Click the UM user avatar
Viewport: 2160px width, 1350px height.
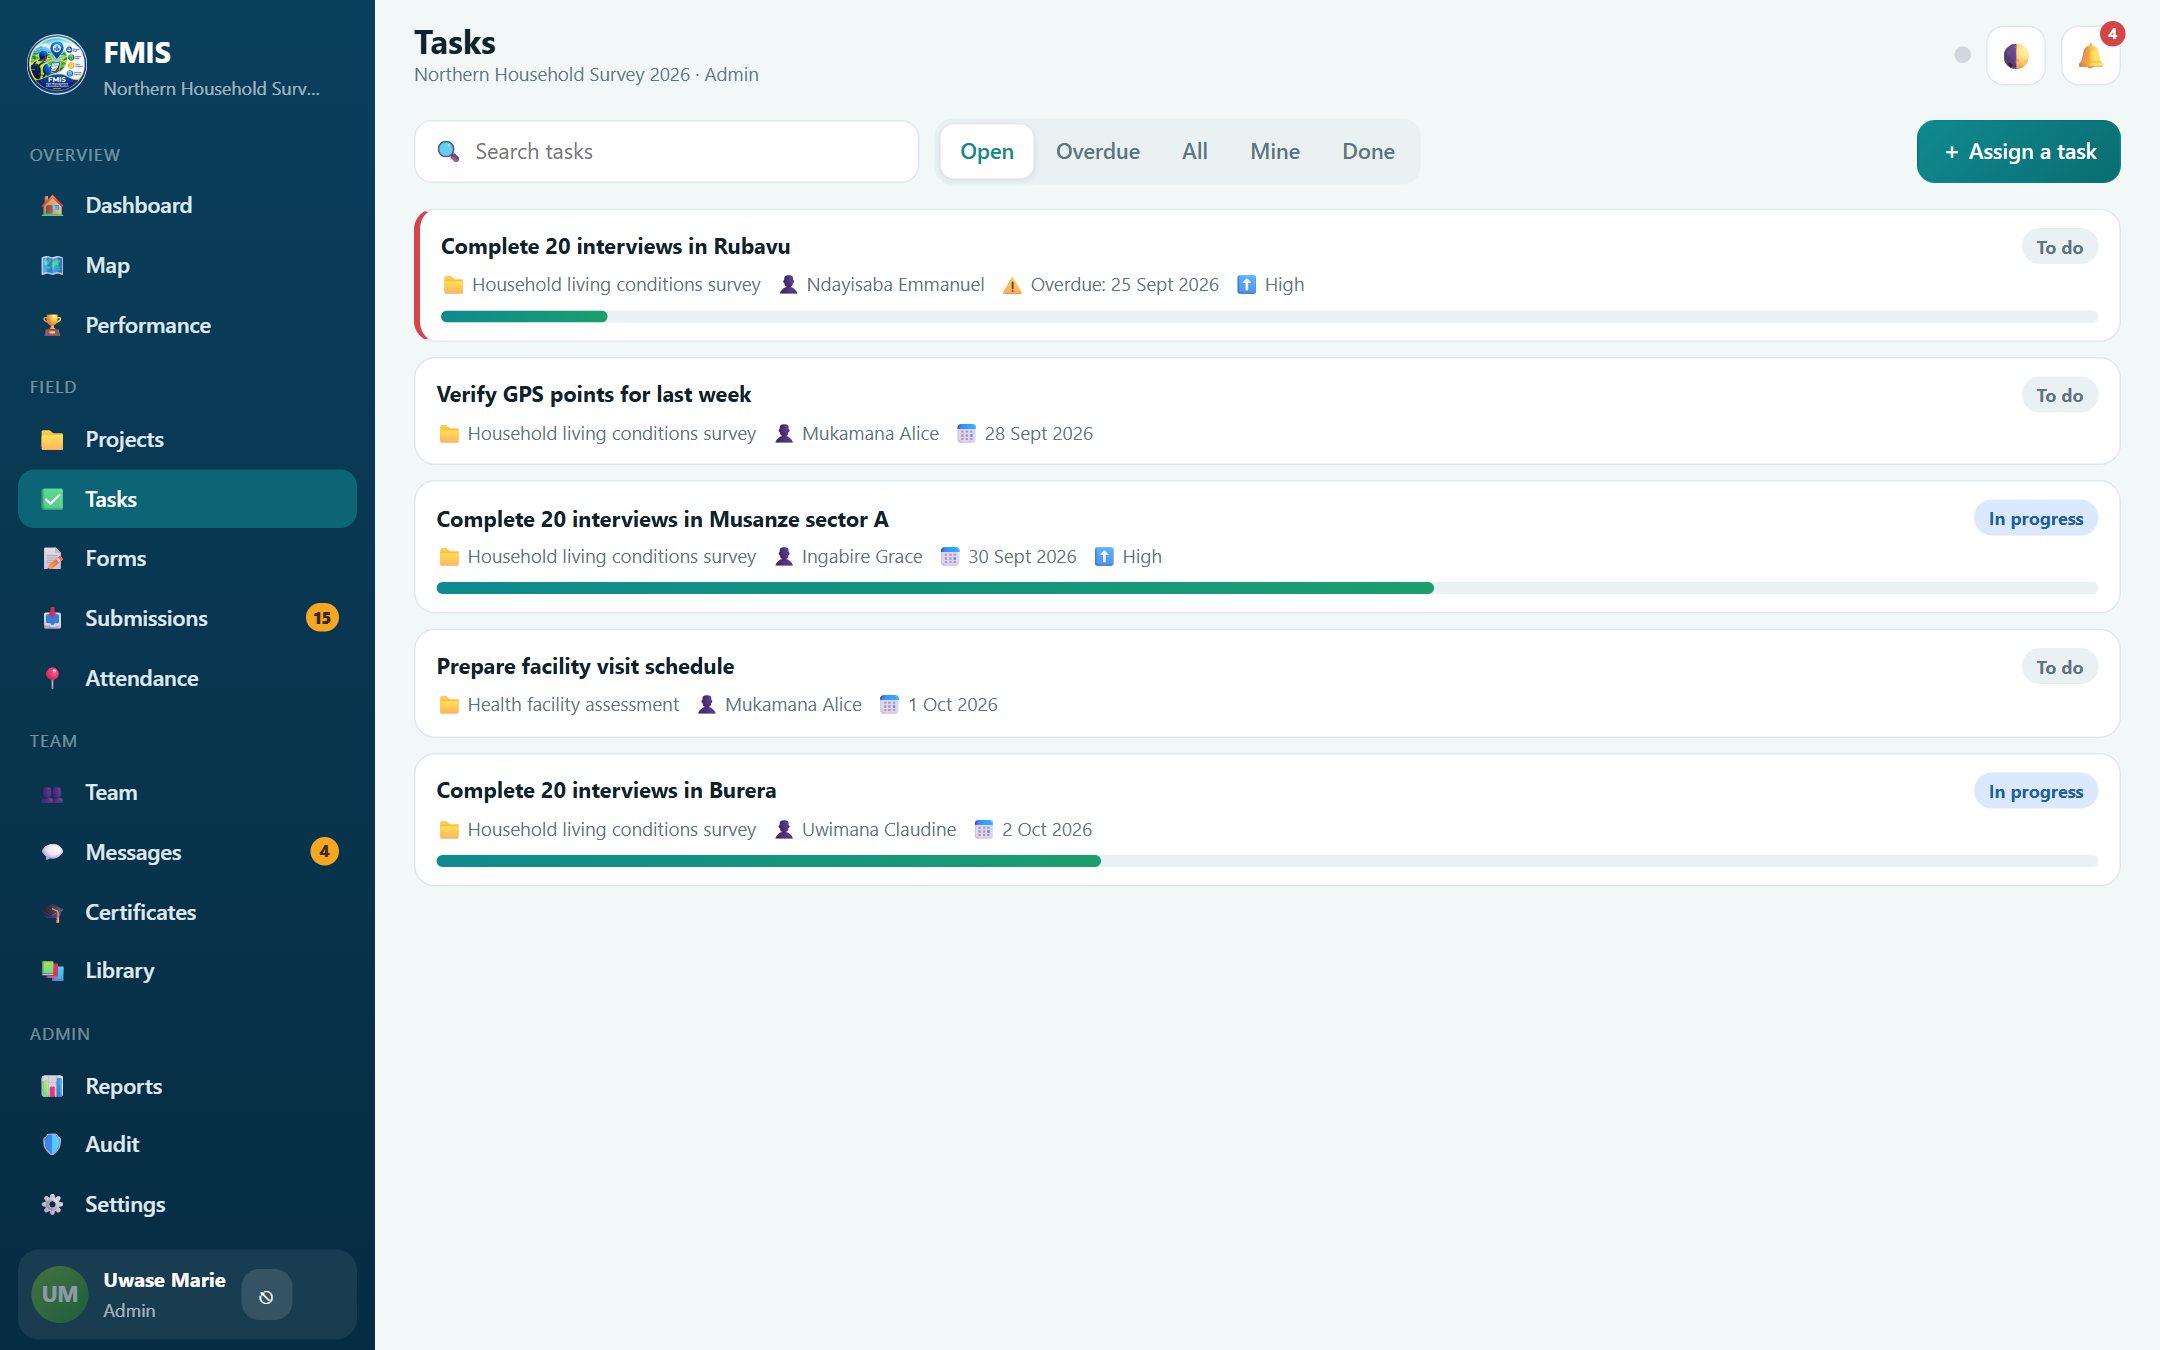click(59, 1294)
